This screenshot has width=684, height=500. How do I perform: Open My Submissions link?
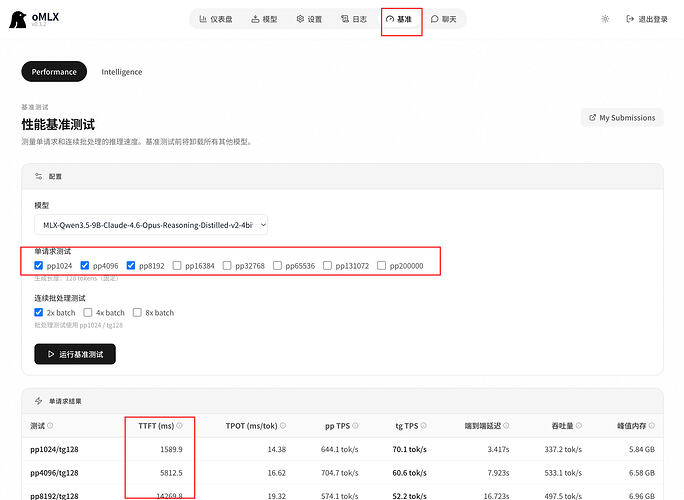[622, 118]
